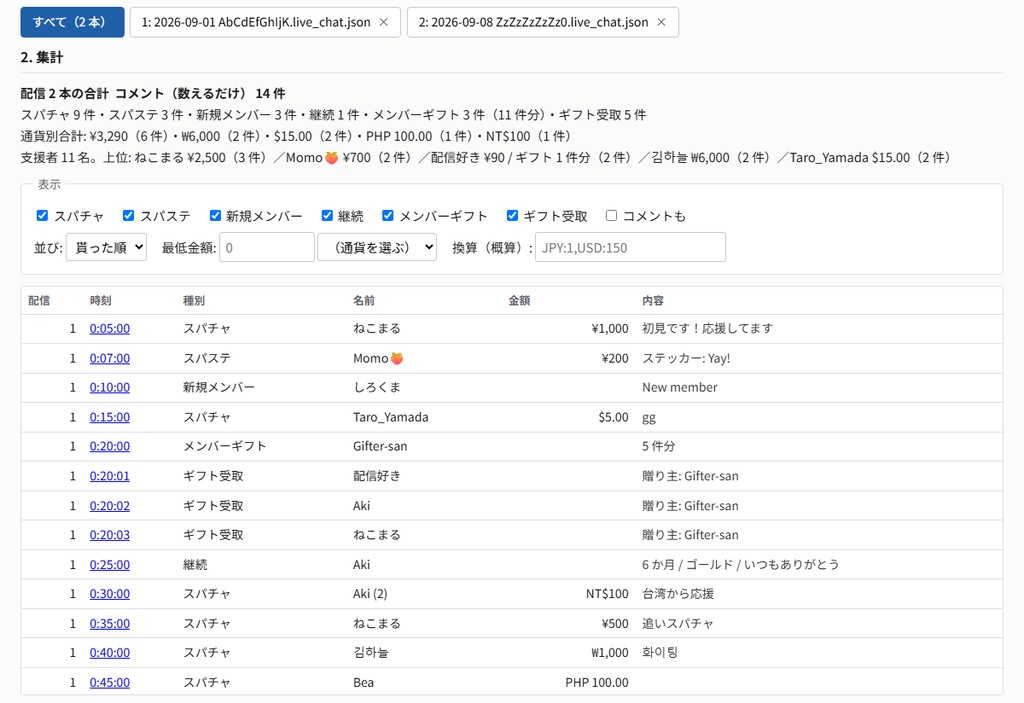Uncheck the スパチャ checkbox

click(42, 216)
